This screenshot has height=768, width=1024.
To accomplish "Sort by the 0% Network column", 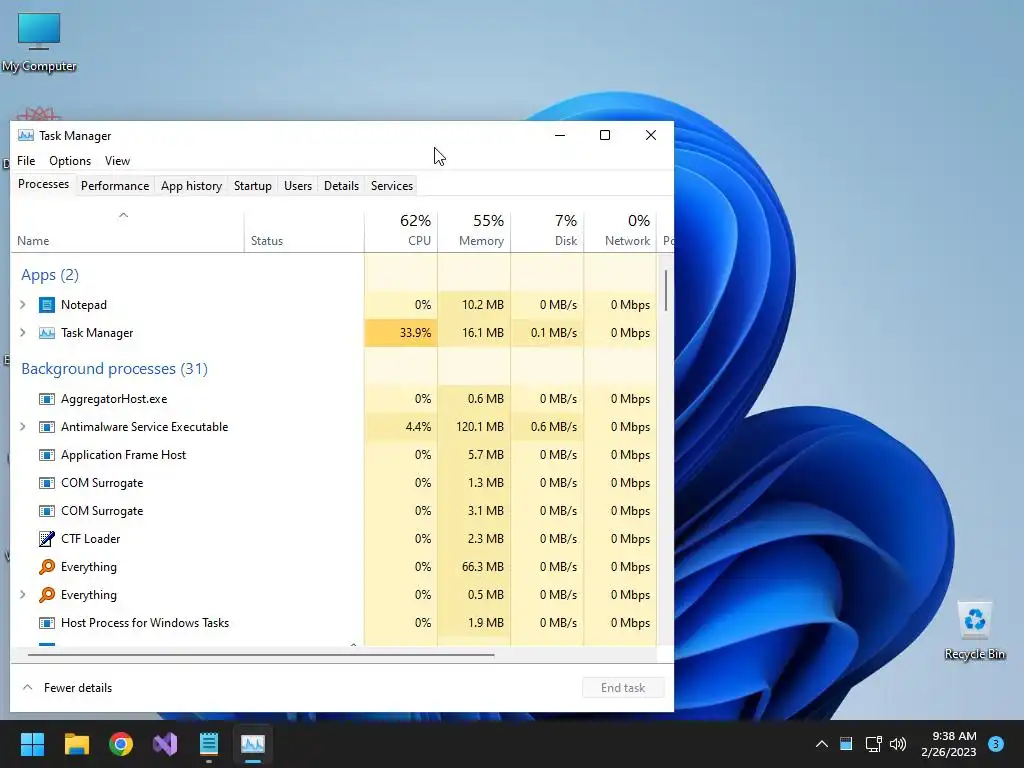I will coord(620,232).
